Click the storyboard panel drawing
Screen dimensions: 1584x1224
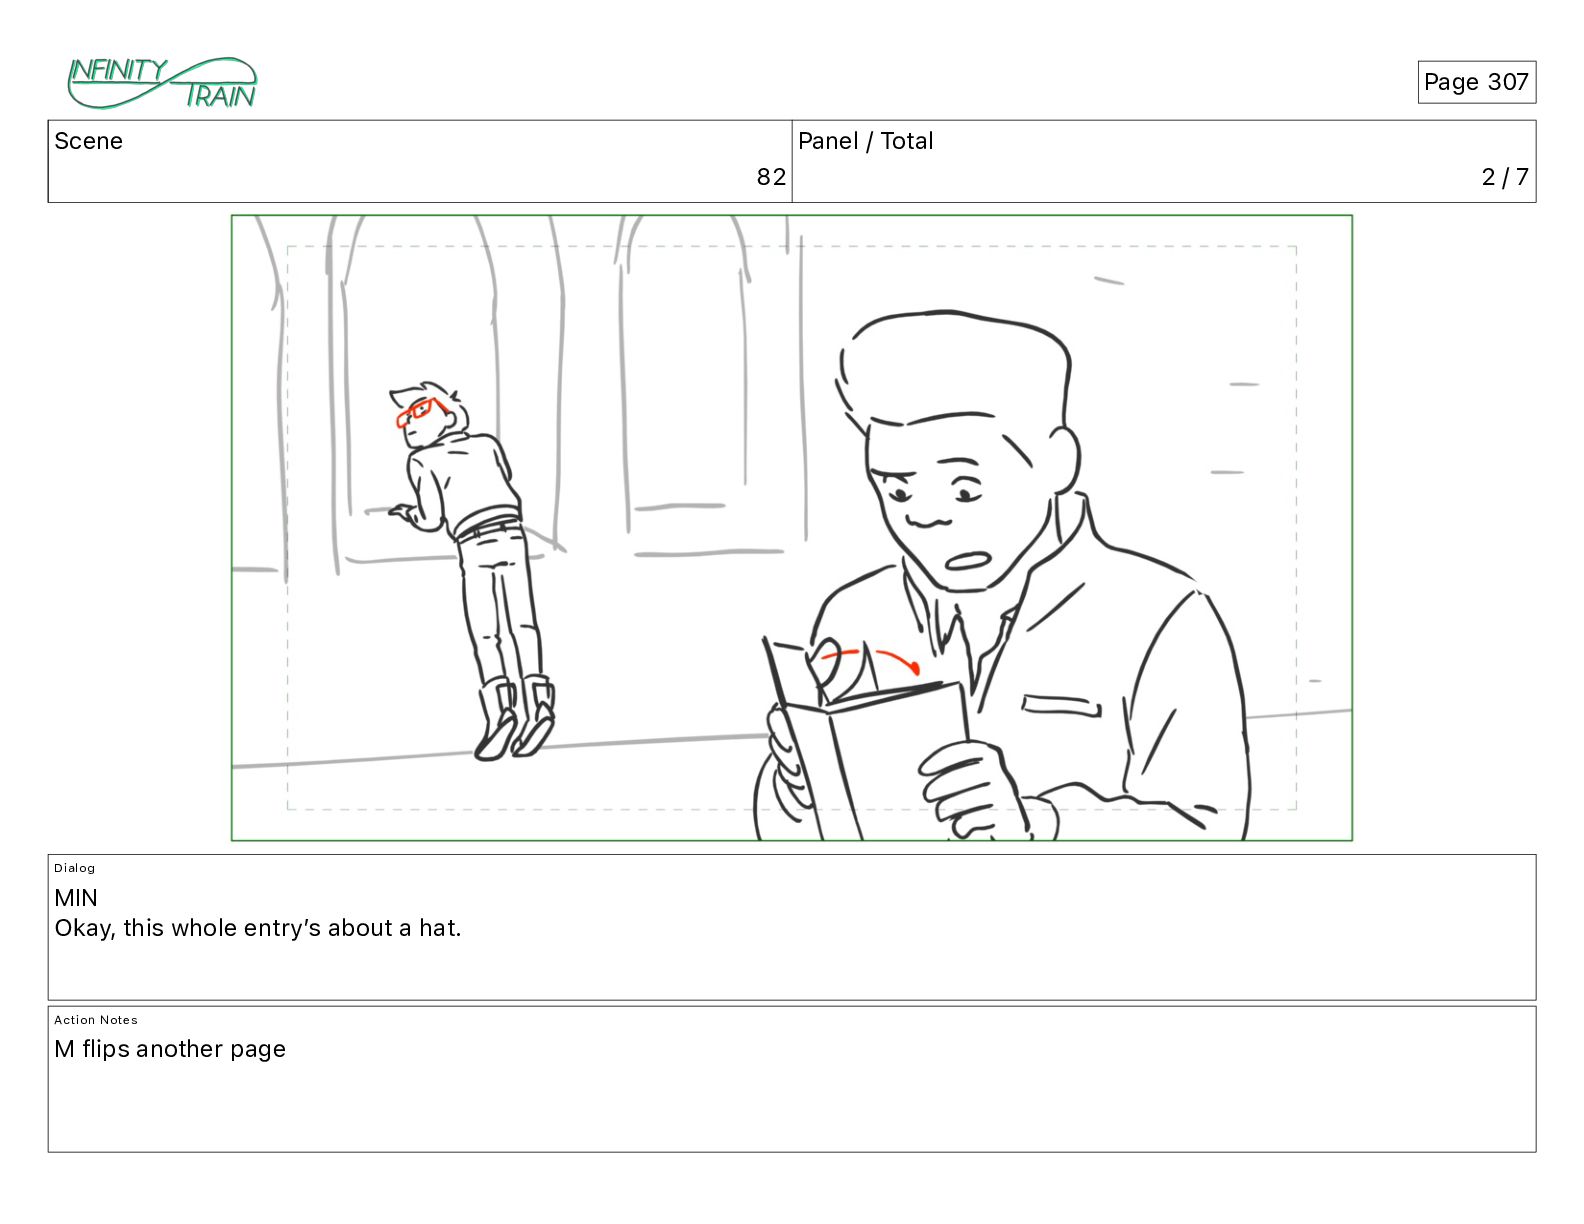[x=792, y=528]
